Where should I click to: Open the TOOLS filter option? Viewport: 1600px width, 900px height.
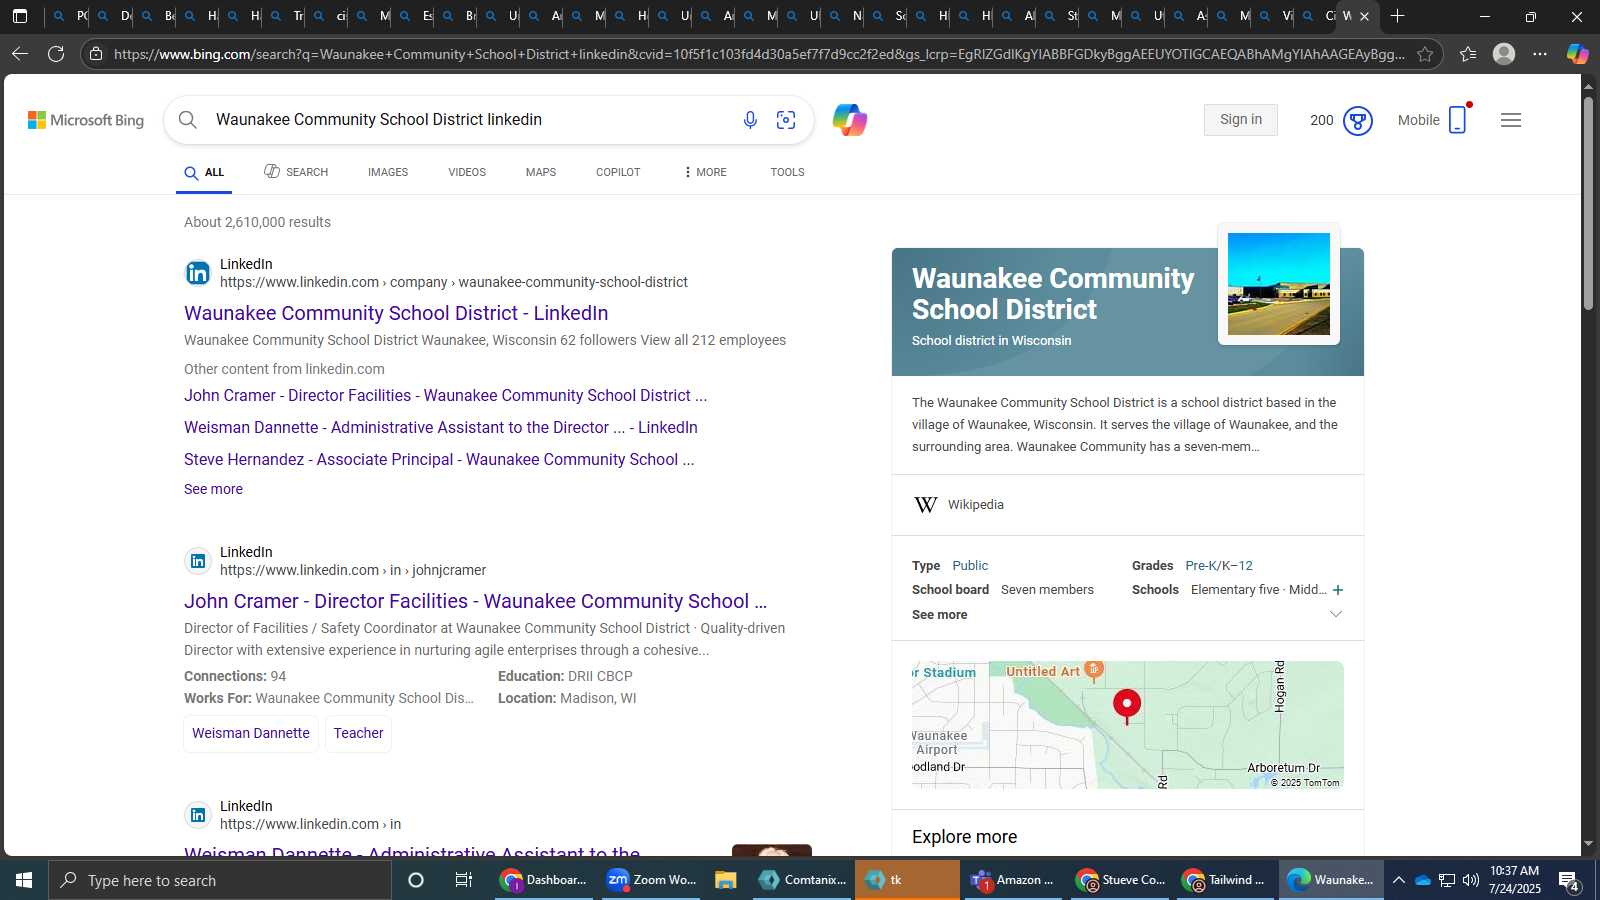(787, 172)
